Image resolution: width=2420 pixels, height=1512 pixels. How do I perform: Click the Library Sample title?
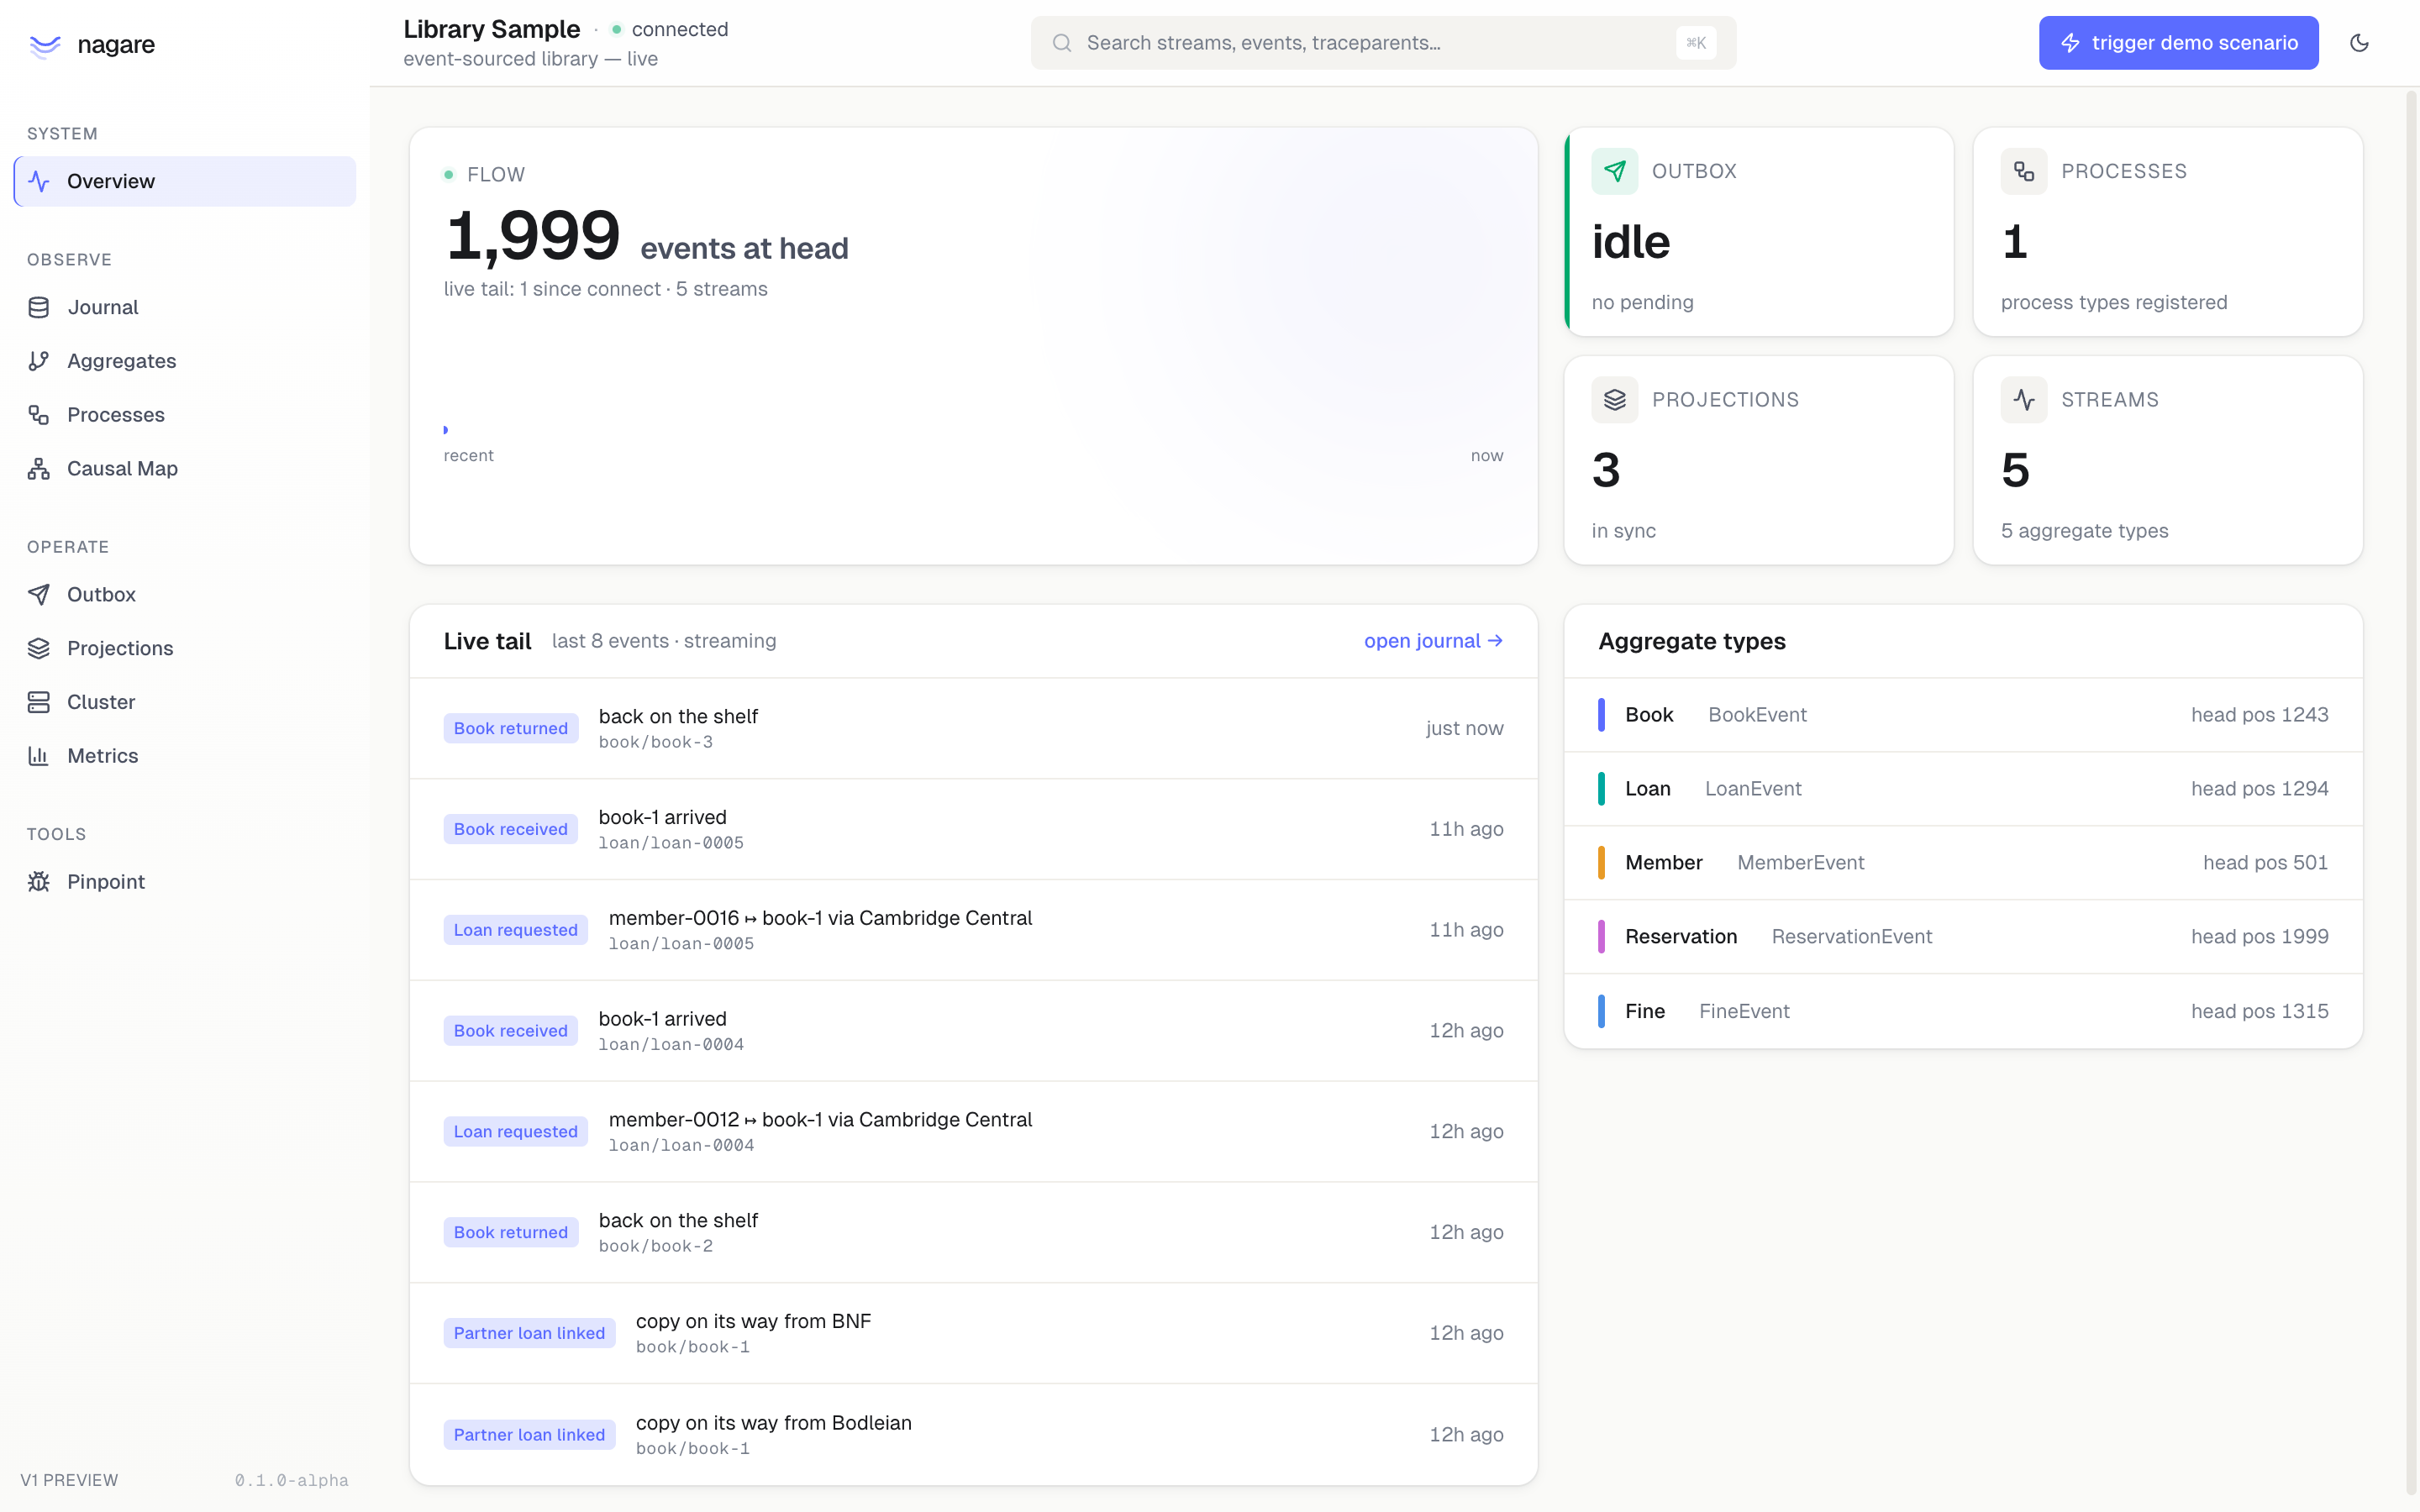click(491, 29)
